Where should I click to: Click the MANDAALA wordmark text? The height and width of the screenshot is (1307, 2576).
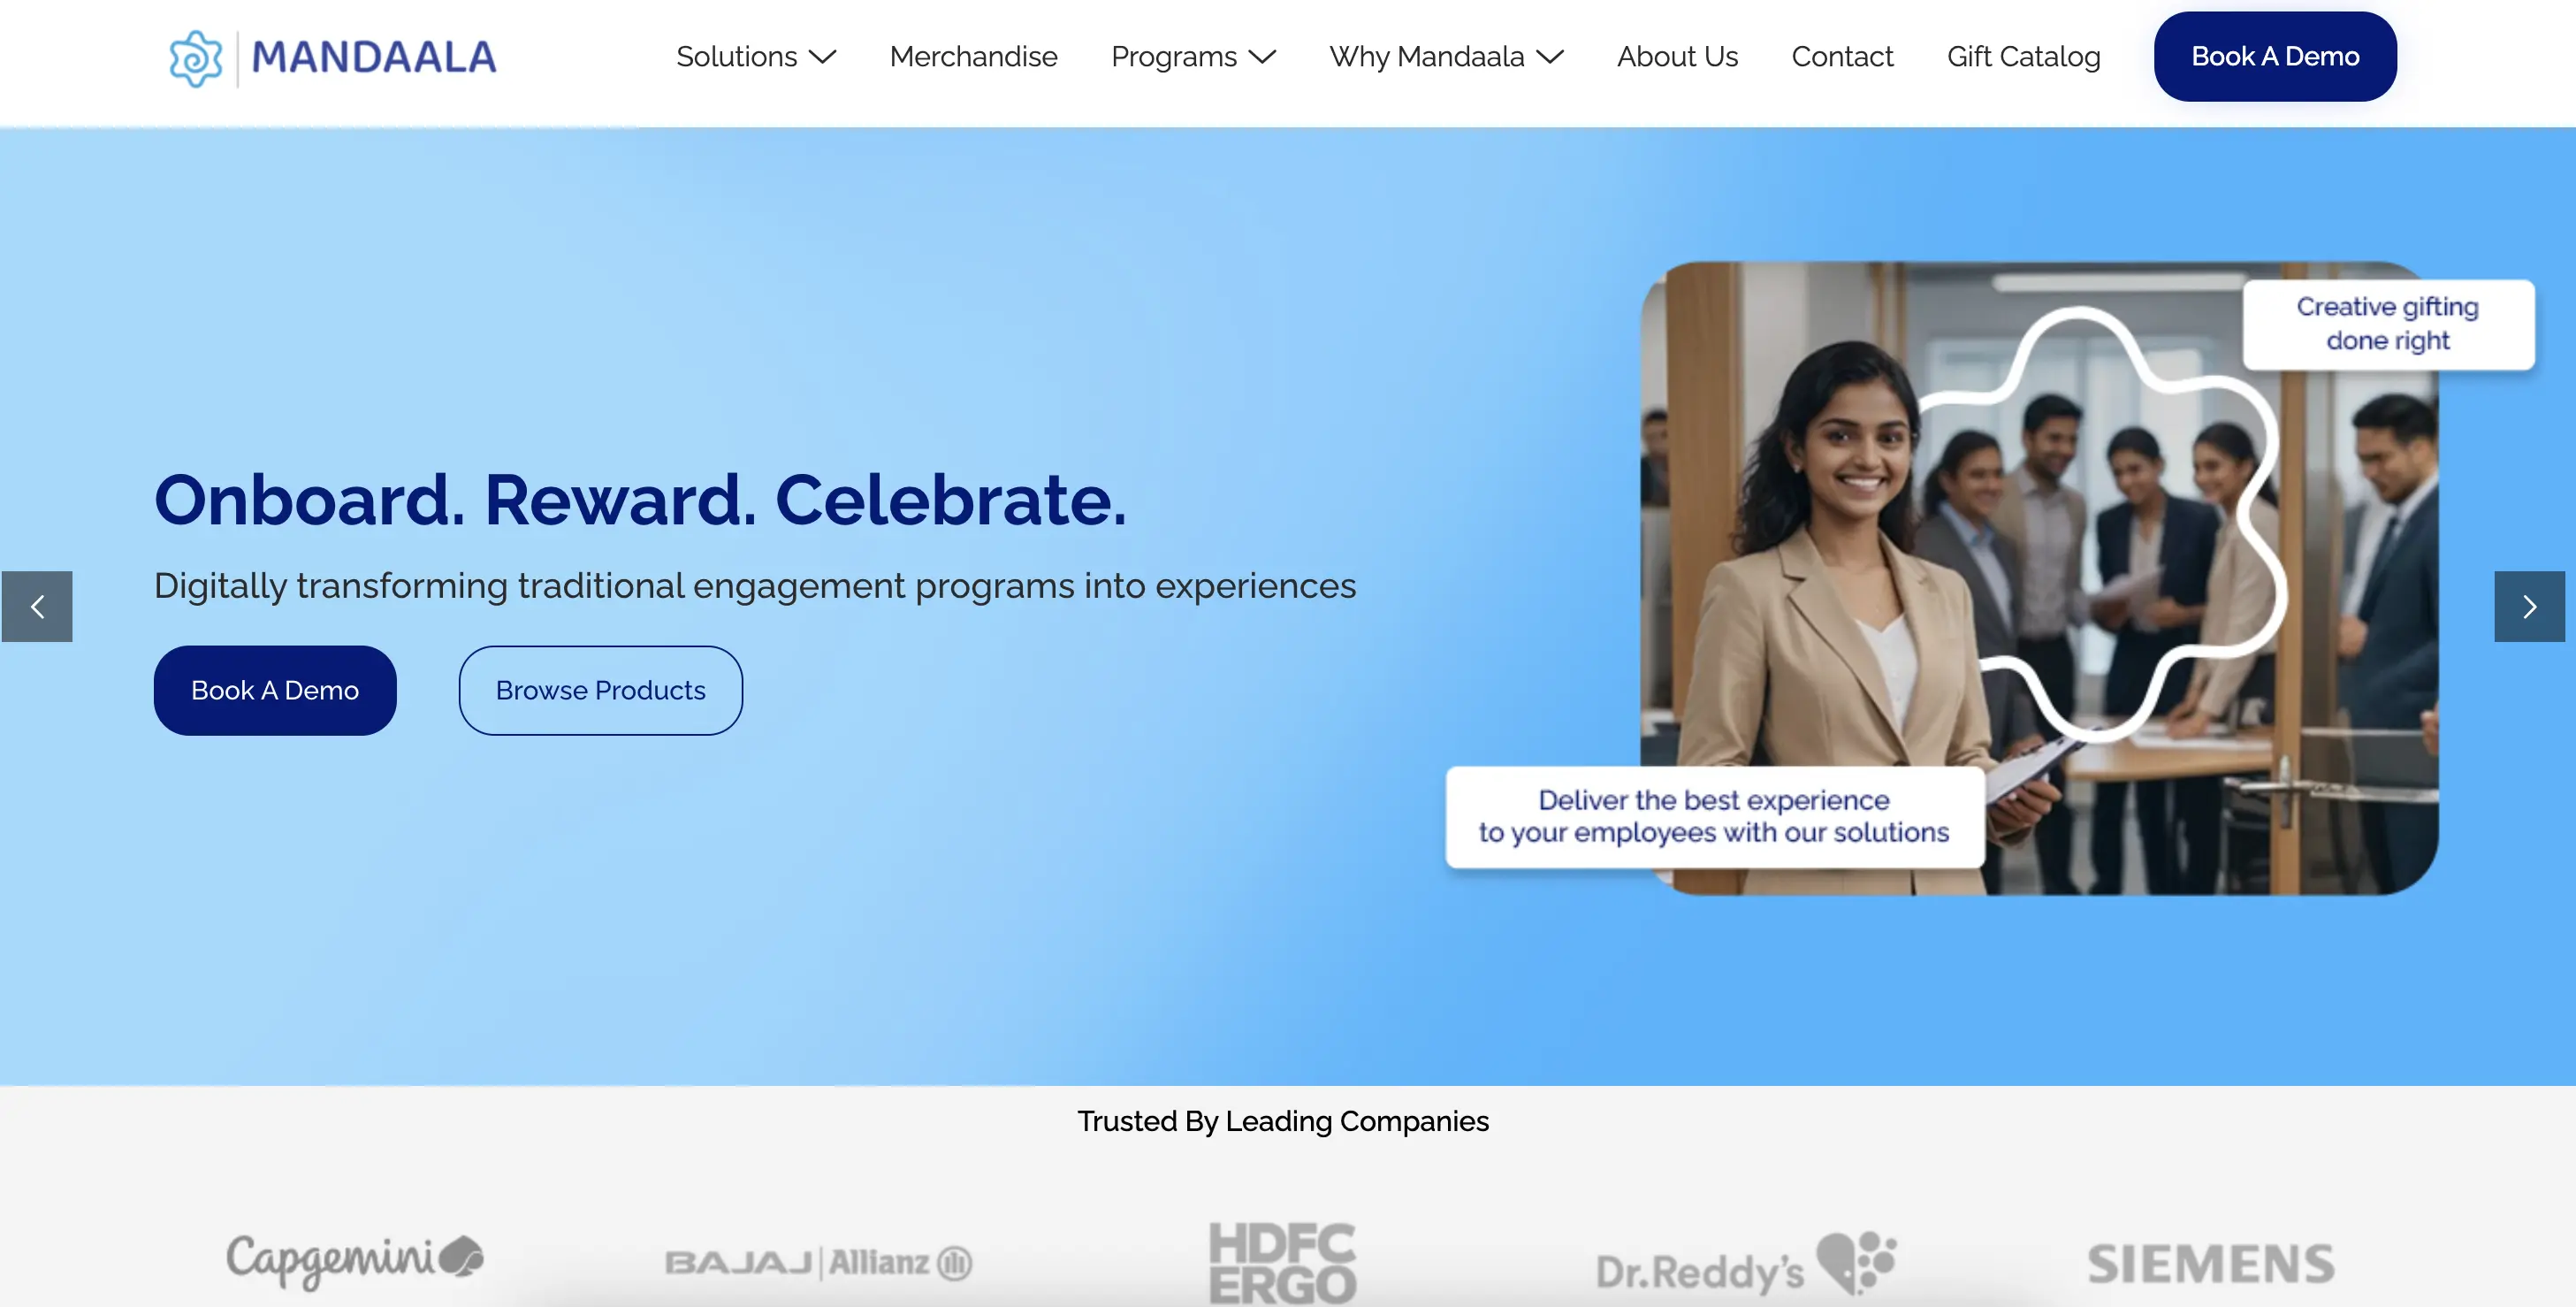[x=374, y=58]
